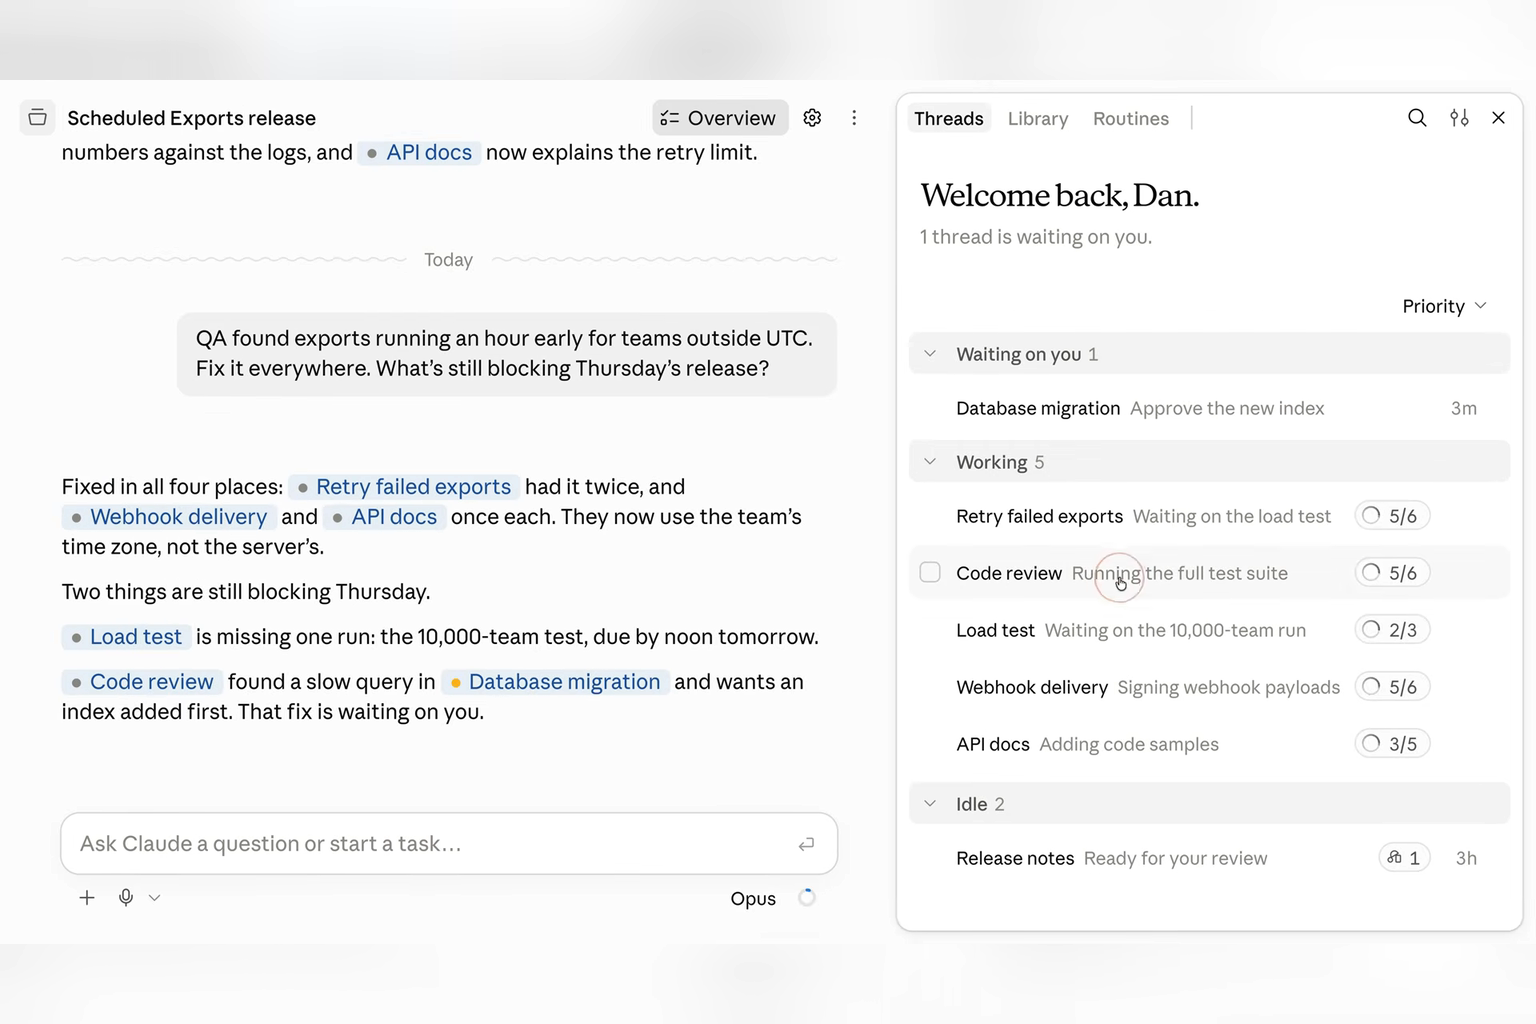The image size is (1536, 1024).
Task: Click the microphone icon below the input
Action: click(x=126, y=898)
